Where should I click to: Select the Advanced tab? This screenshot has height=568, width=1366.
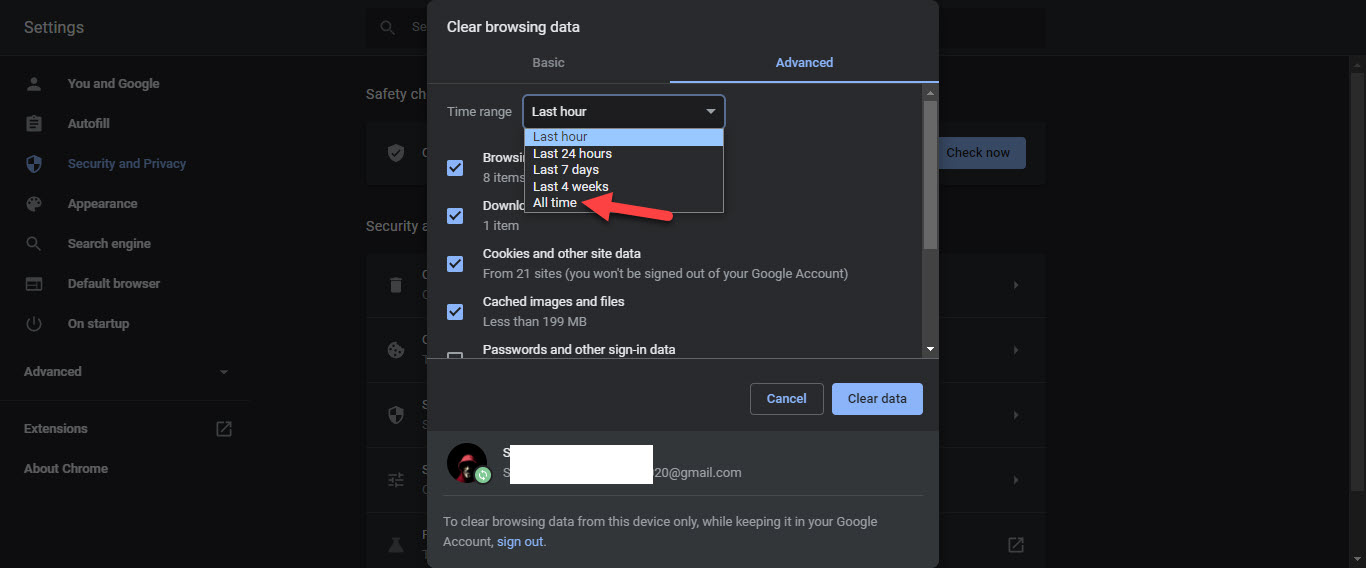(x=804, y=63)
